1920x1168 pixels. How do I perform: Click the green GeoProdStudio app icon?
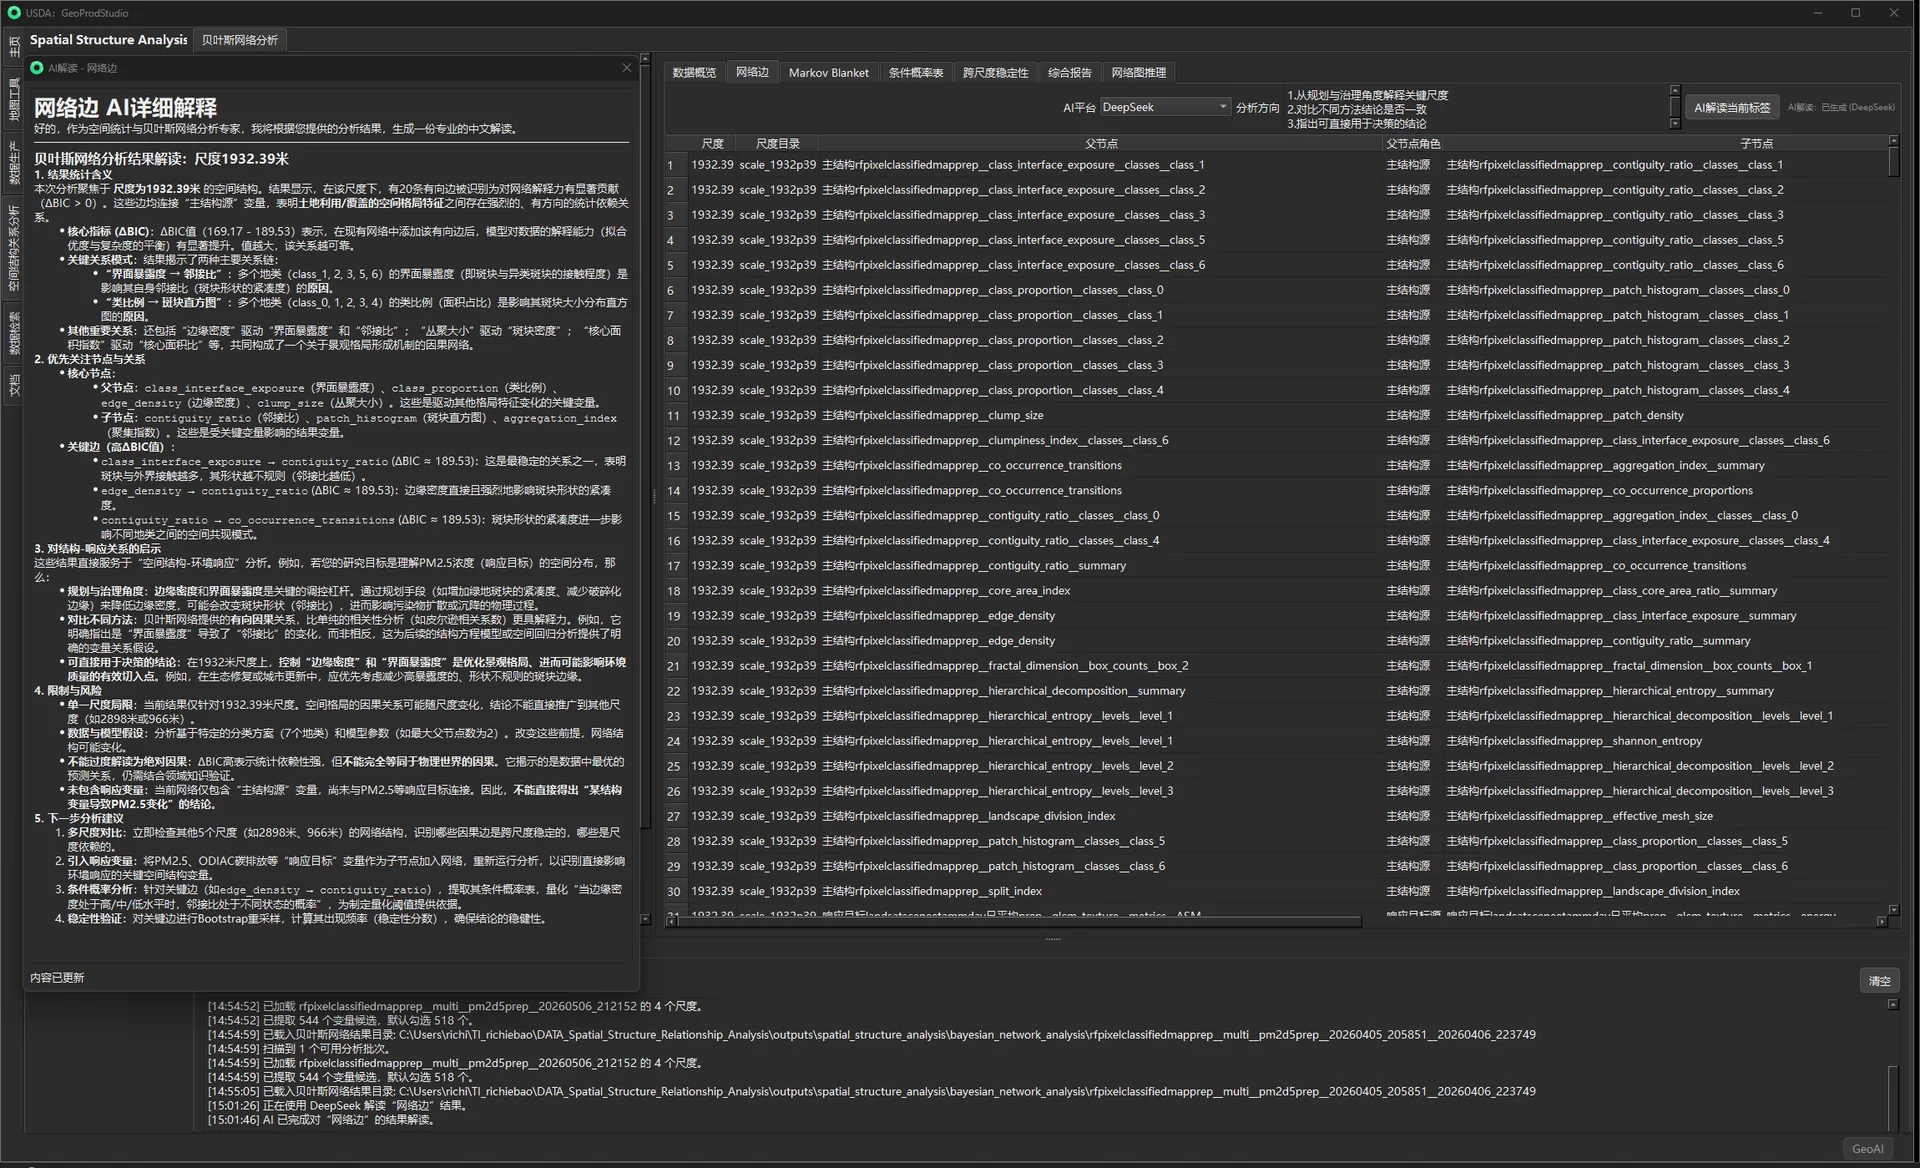(13, 13)
